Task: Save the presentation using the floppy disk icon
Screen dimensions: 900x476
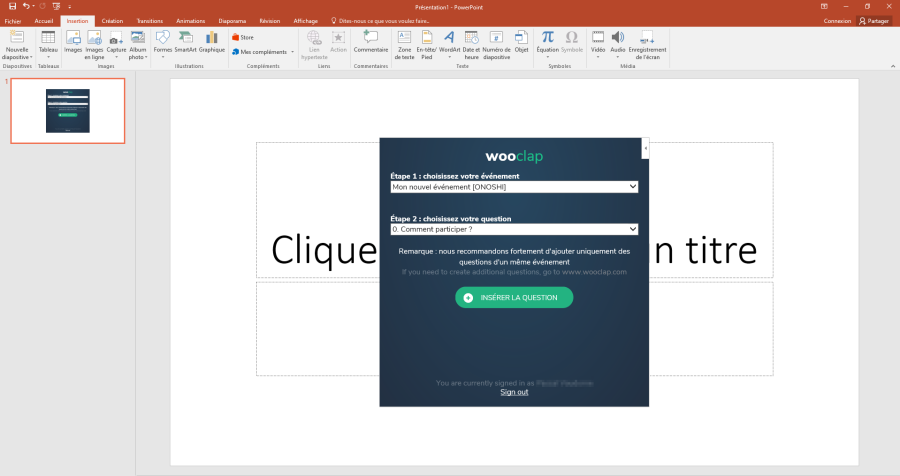Action: coord(12,6)
